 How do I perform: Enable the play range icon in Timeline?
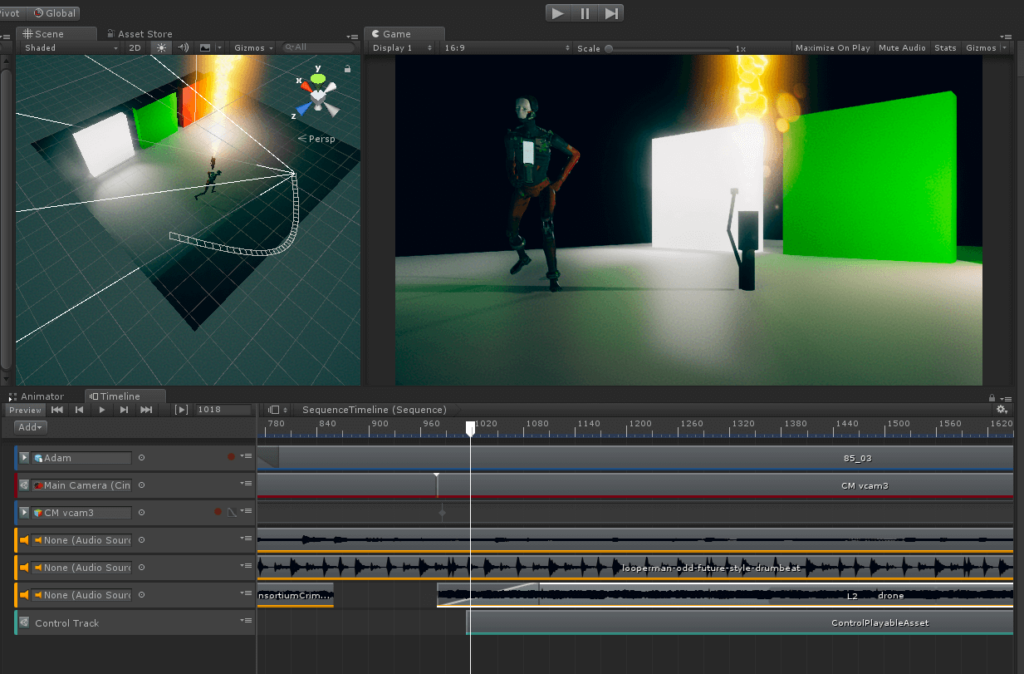point(181,410)
